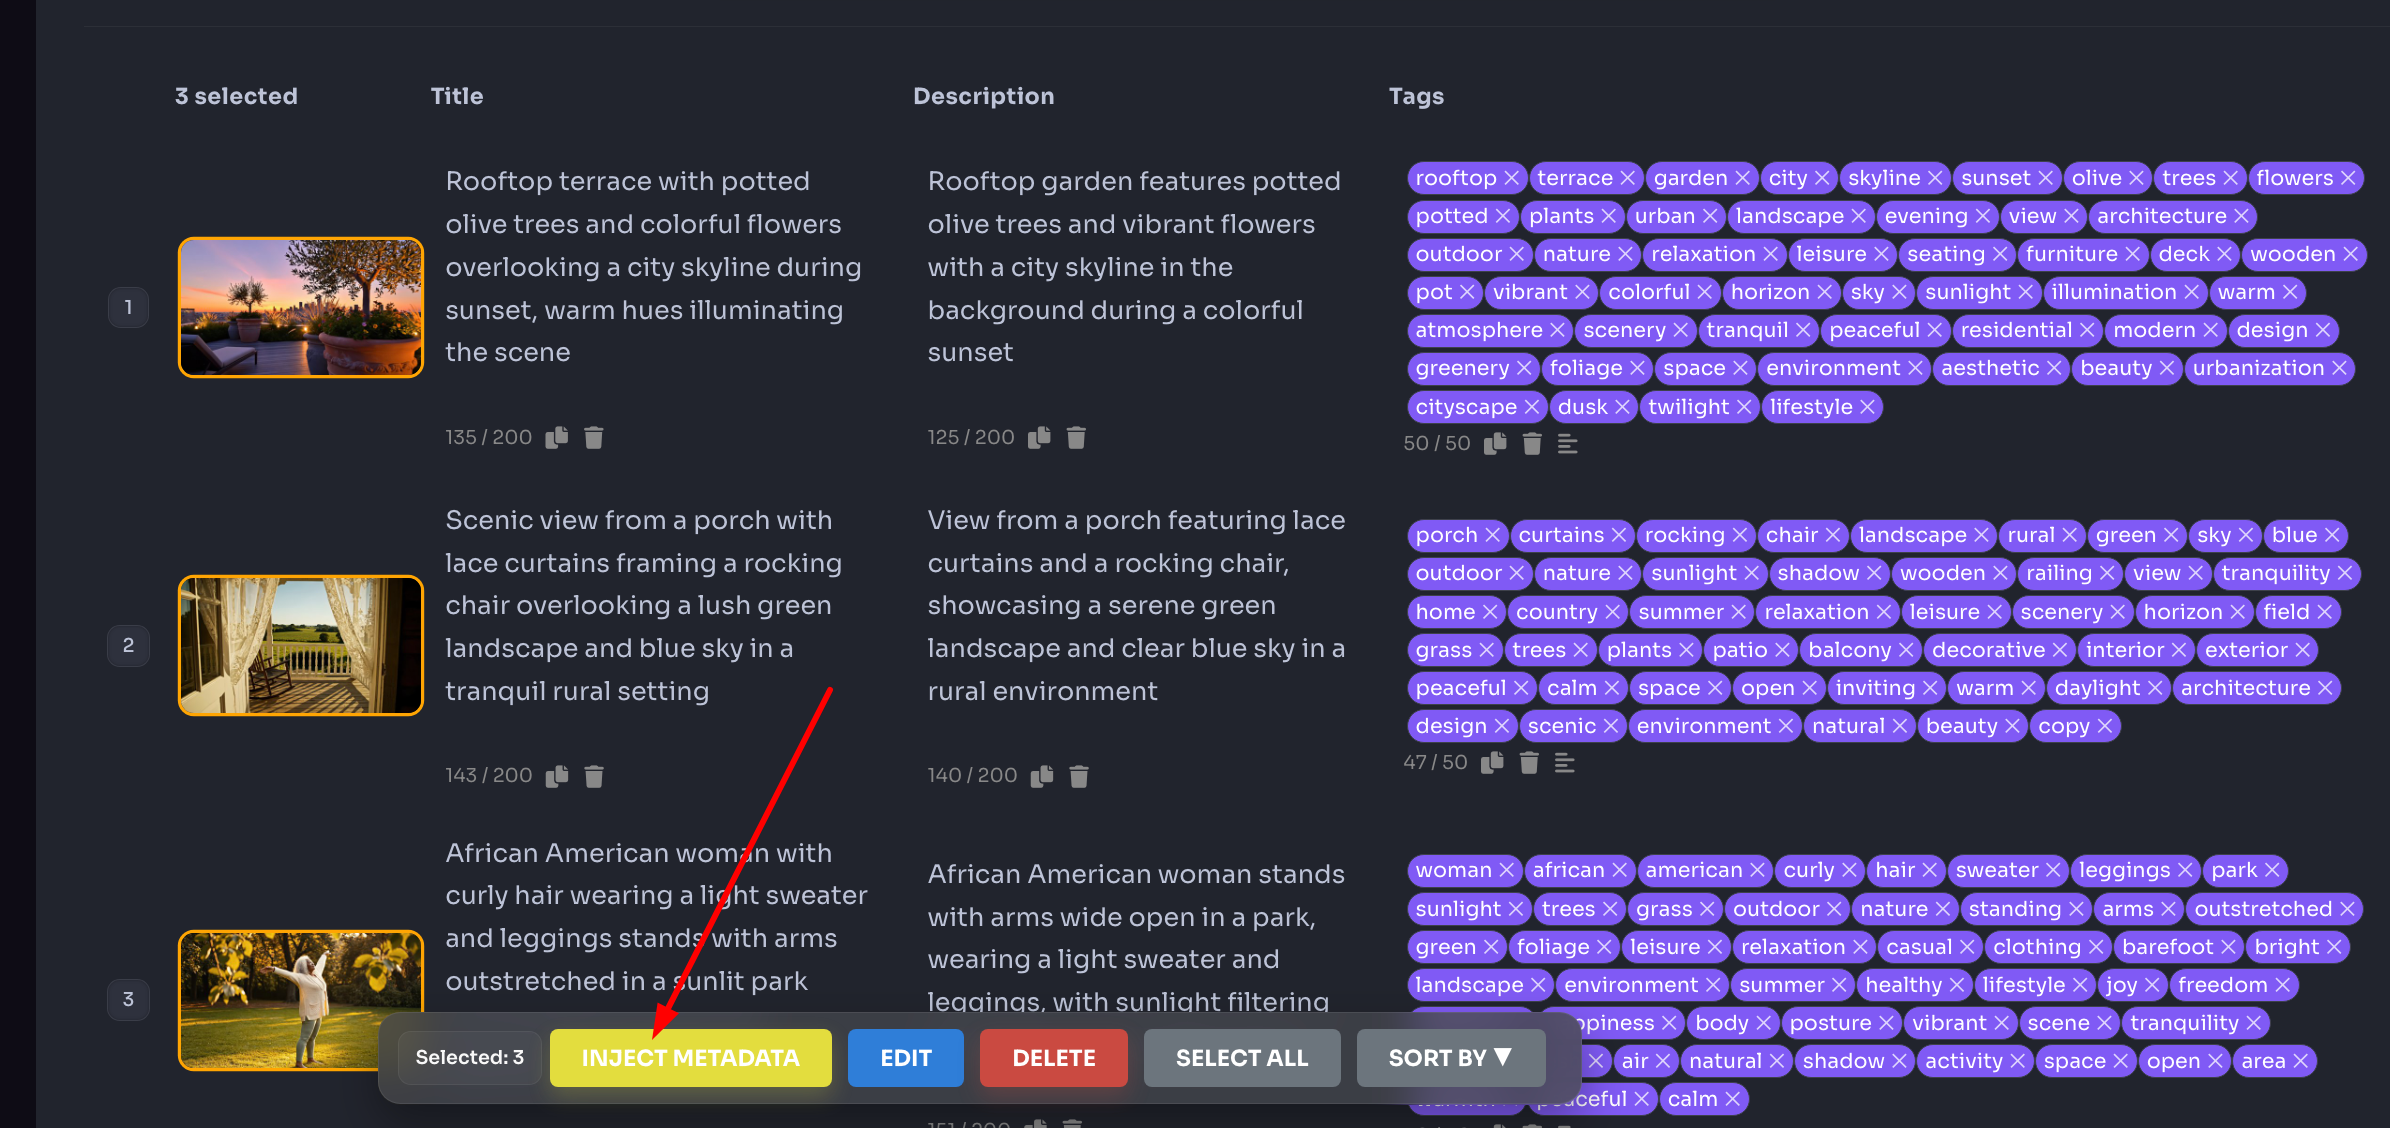Click the EDIT button
This screenshot has height=1128, width=2390.
(x=905, y=1057)
